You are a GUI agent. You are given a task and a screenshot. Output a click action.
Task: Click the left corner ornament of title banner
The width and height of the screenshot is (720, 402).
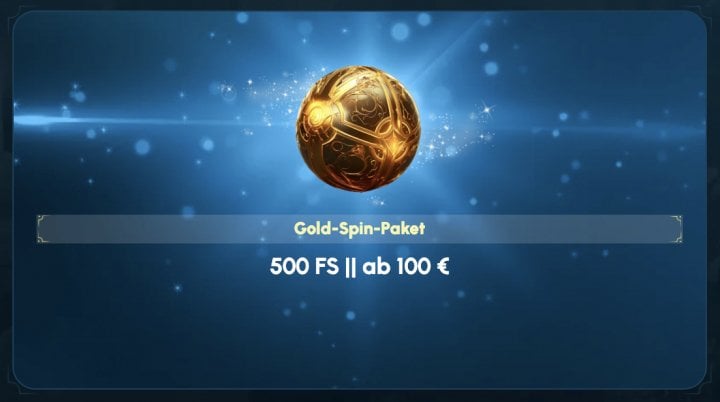42,229
